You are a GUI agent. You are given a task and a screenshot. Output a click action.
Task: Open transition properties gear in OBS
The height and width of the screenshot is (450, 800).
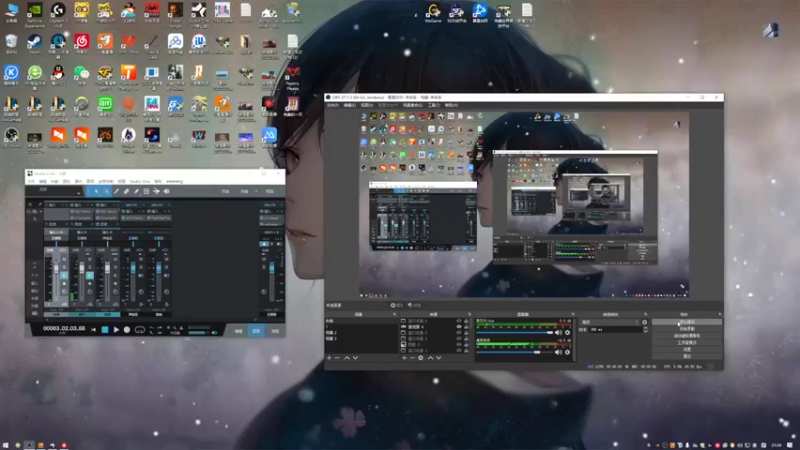pyautogui.click(x=645, y=322)
